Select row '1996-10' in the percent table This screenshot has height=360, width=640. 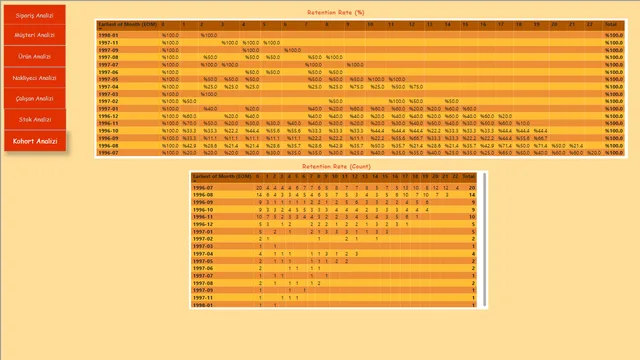click(360, 131)
